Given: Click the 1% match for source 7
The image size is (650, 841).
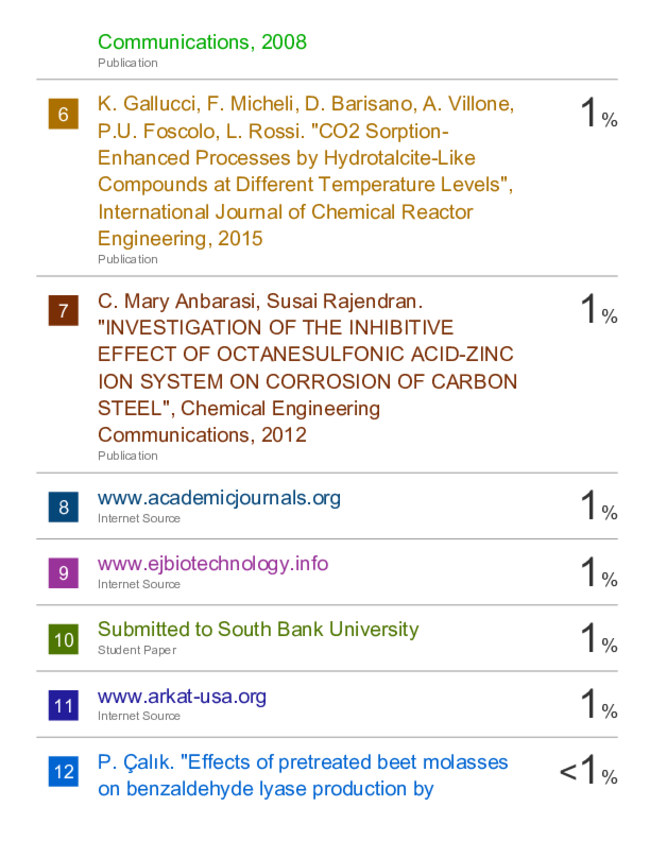Looking at the screenshot, I should click(599, 309).
